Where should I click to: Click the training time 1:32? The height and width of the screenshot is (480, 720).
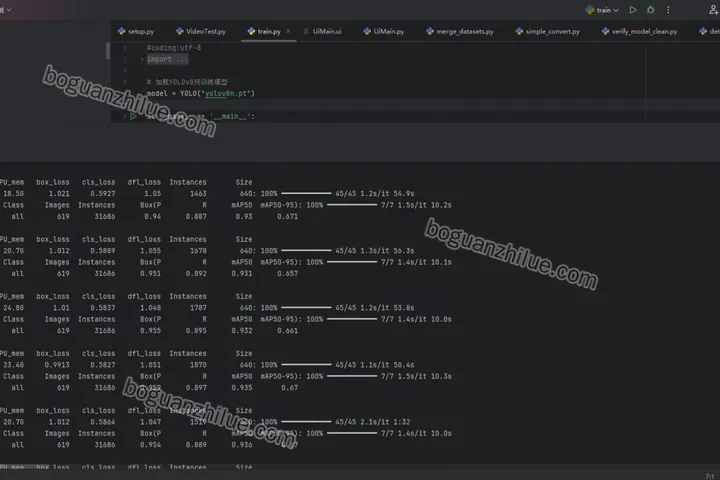[x=401, y=422]
